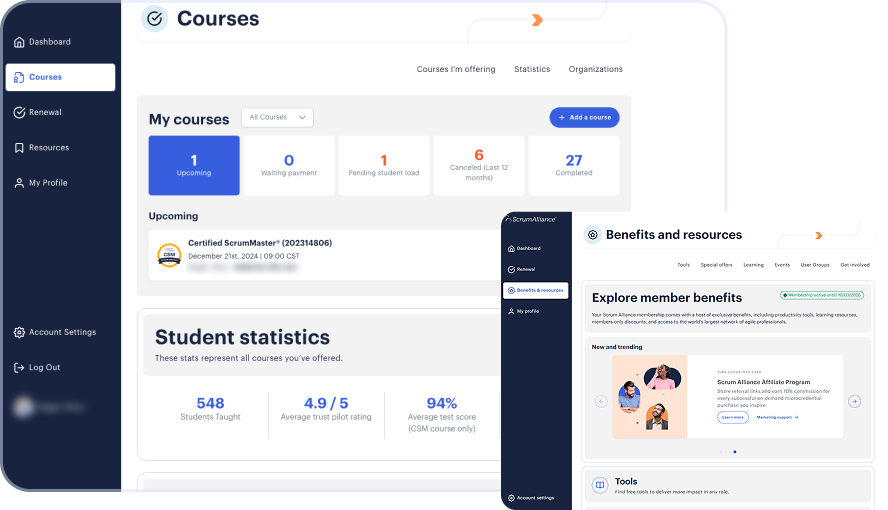Click the 548 Students Taught stat

pyautogui.click(x=210, y=409)
